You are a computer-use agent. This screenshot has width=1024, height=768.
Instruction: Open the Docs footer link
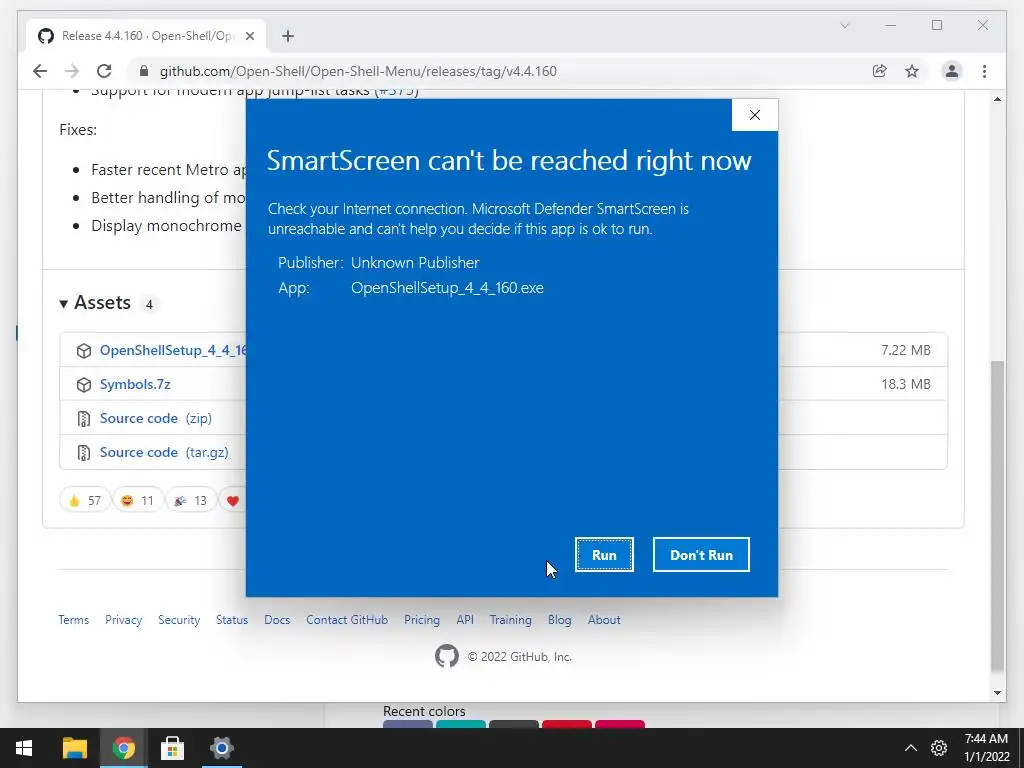click(277, 620)
